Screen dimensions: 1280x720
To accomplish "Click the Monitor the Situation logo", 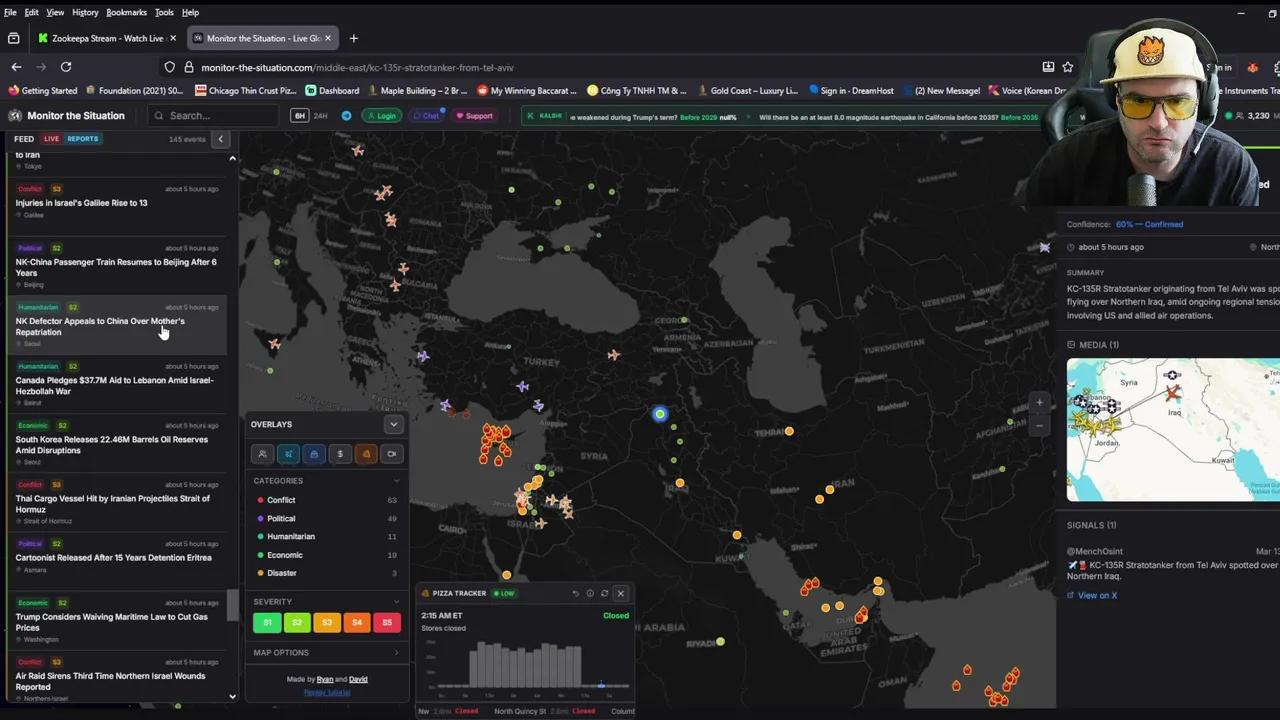I will 67,116.
